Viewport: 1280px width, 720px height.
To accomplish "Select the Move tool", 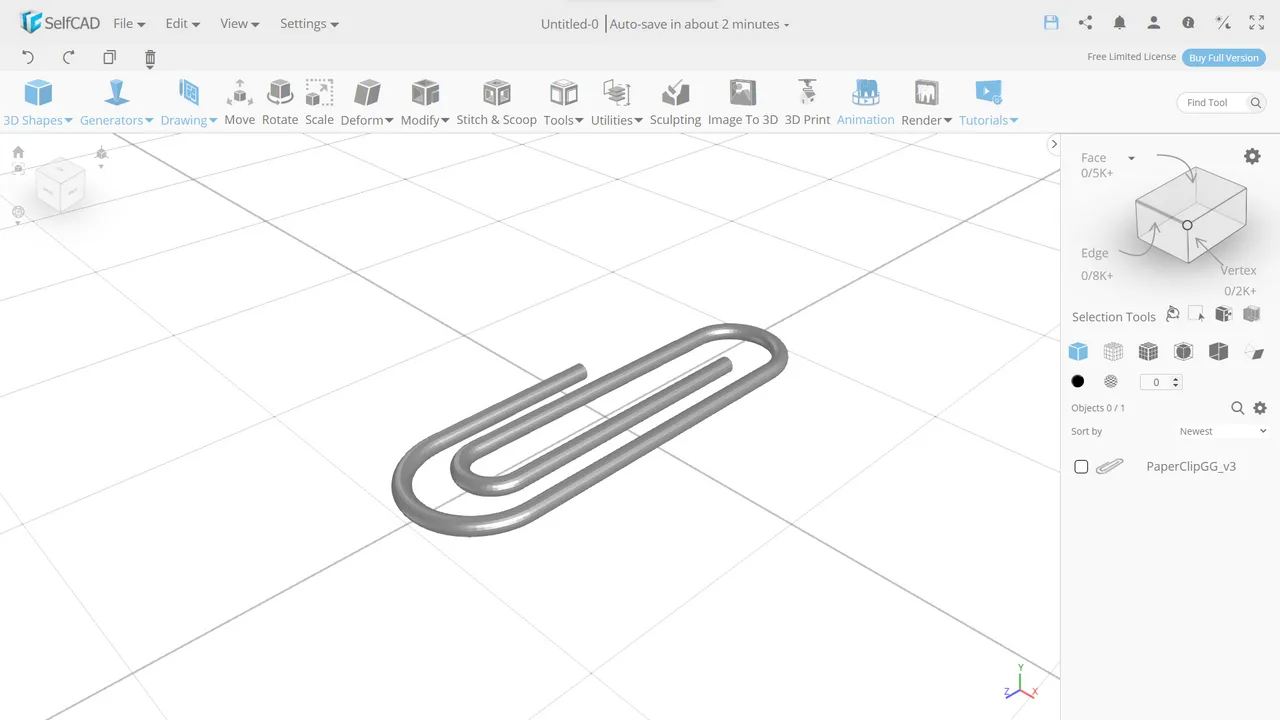I will pos(239,103).
